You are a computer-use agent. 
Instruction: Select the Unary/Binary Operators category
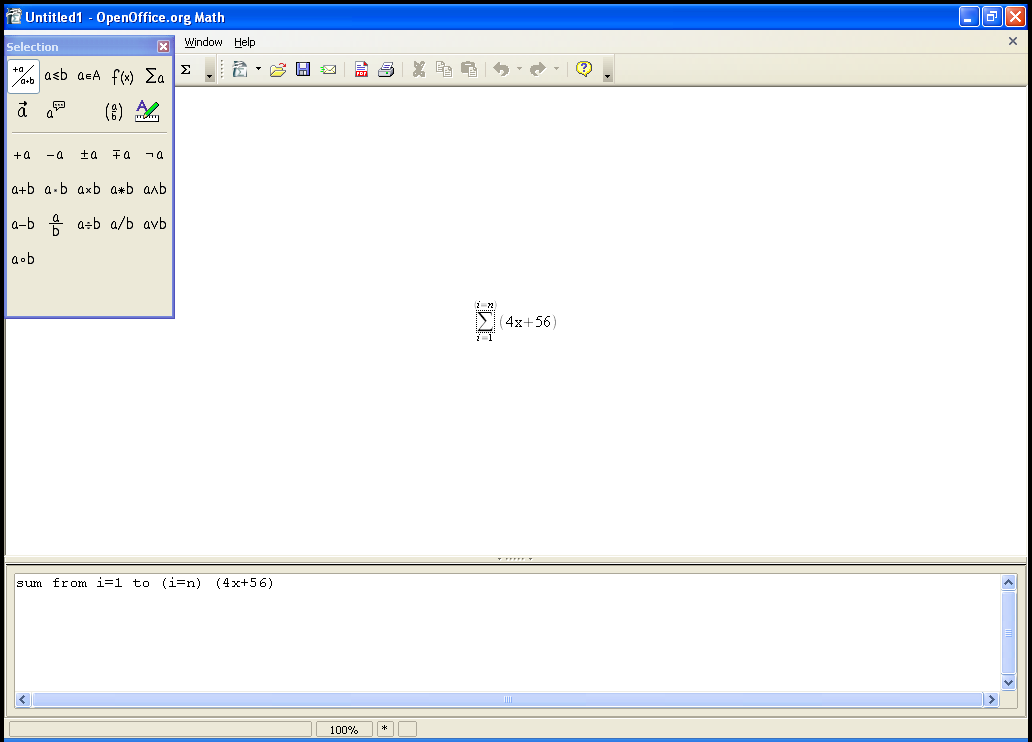pyautogui.click(x=24, y=76)
